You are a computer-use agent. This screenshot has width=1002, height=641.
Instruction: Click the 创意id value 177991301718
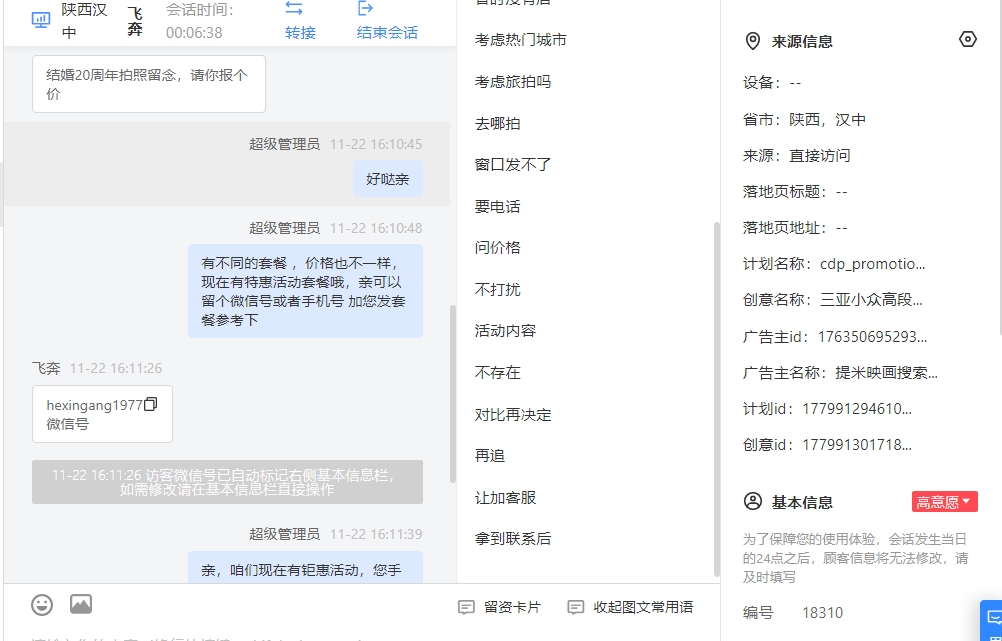857,445
